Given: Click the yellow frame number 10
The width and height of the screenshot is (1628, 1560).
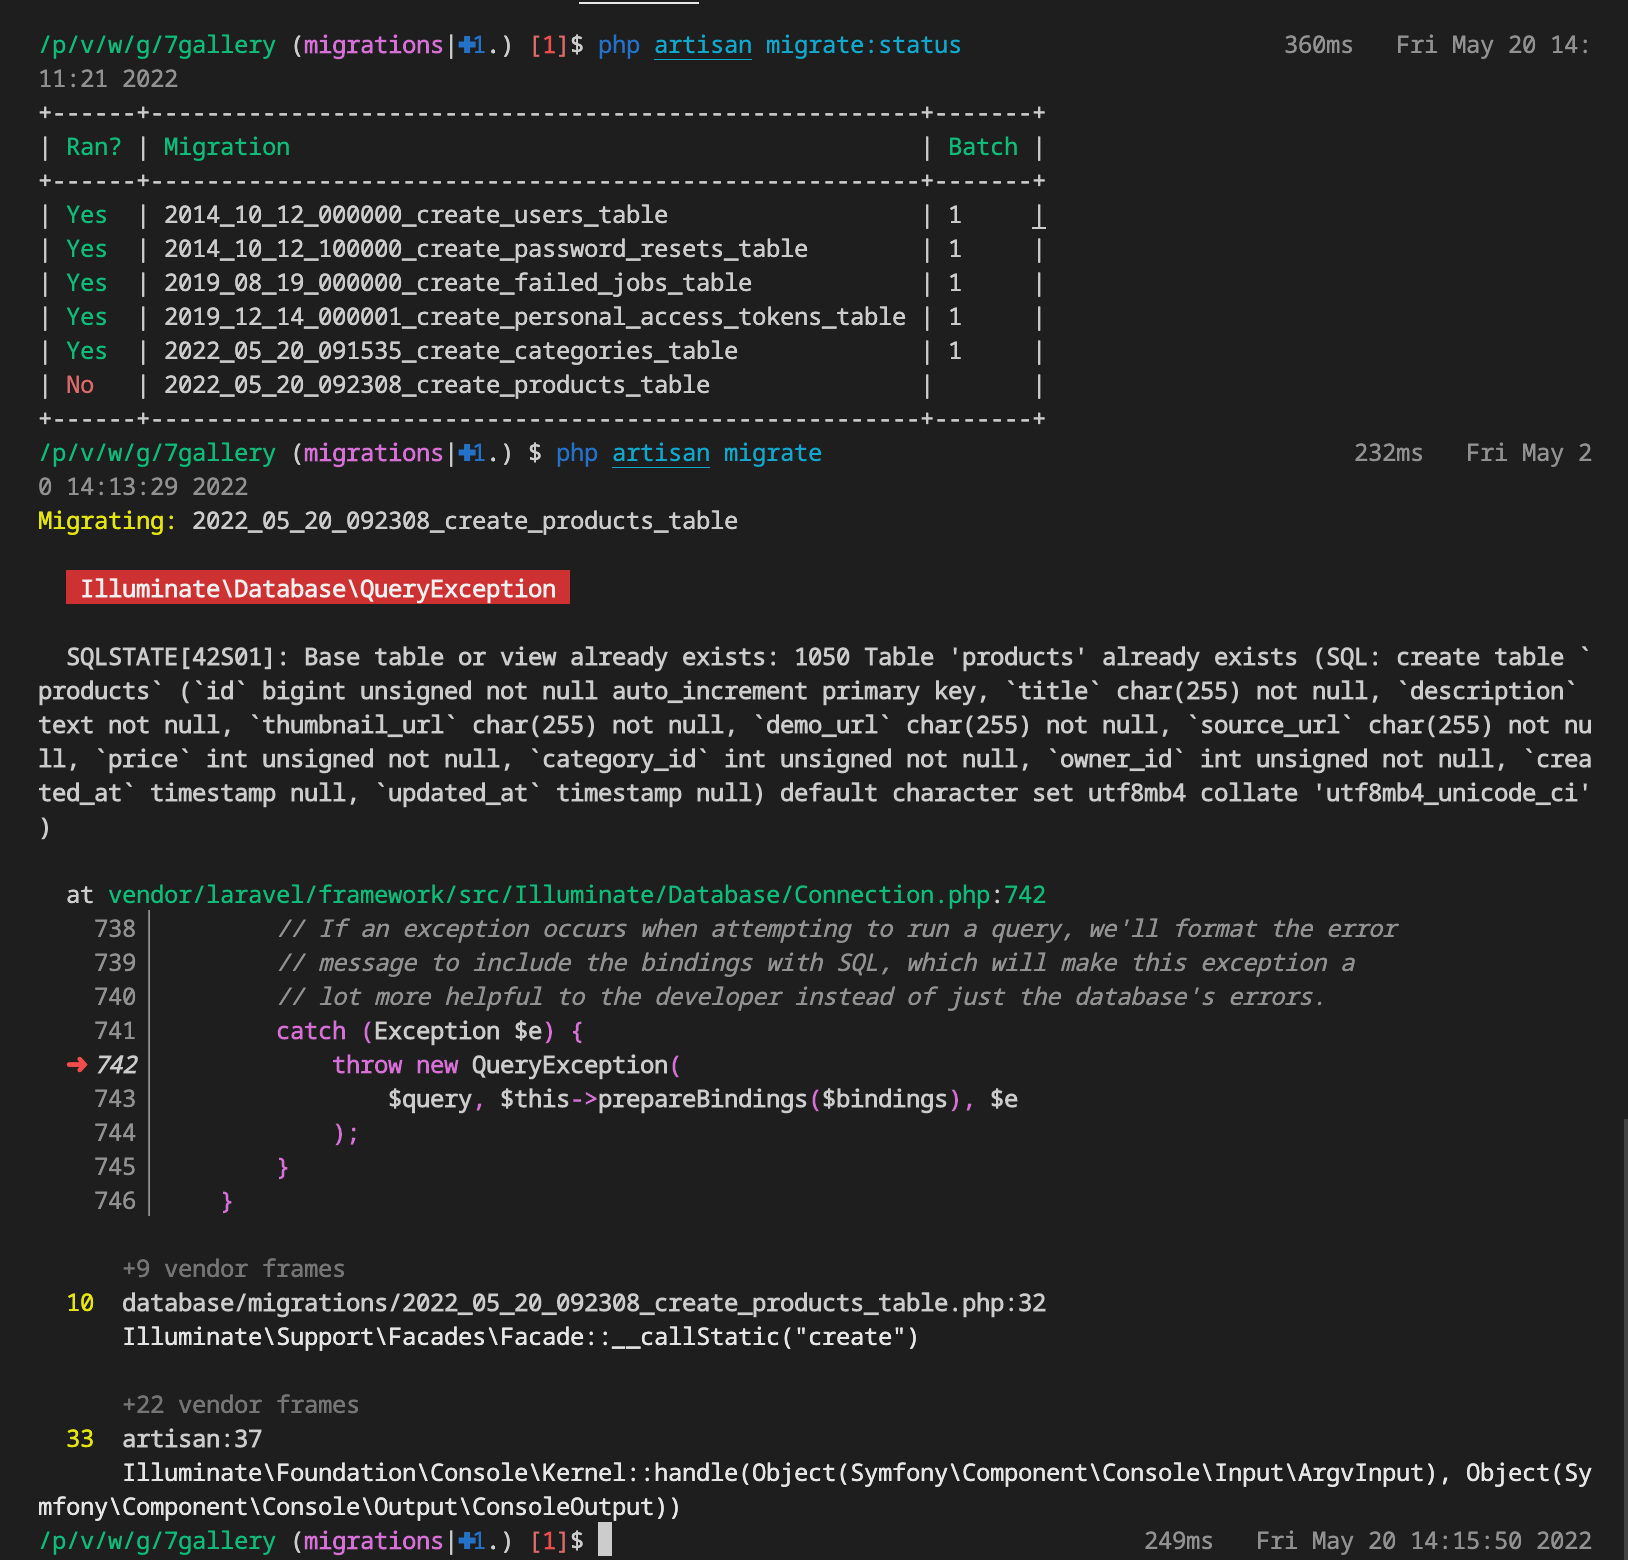Looking at the screenshot, I should pos(80,1303).
